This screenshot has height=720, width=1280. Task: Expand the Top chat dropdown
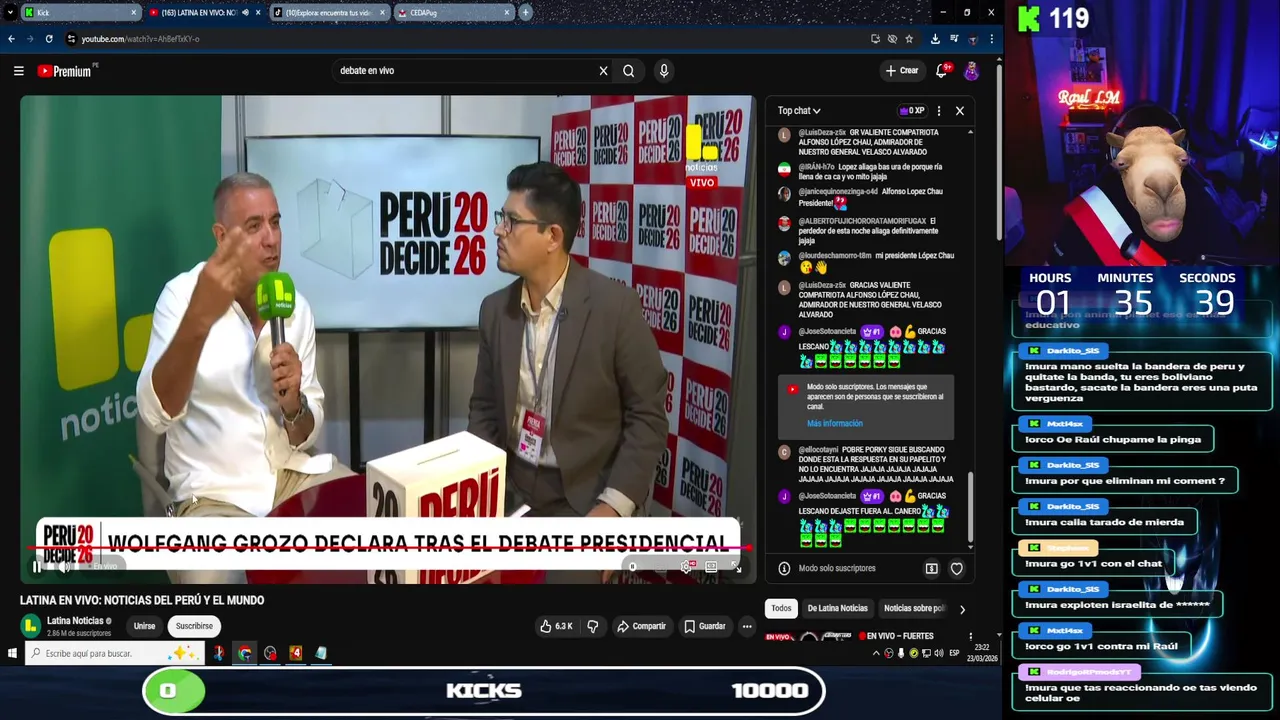pos(799,111)
